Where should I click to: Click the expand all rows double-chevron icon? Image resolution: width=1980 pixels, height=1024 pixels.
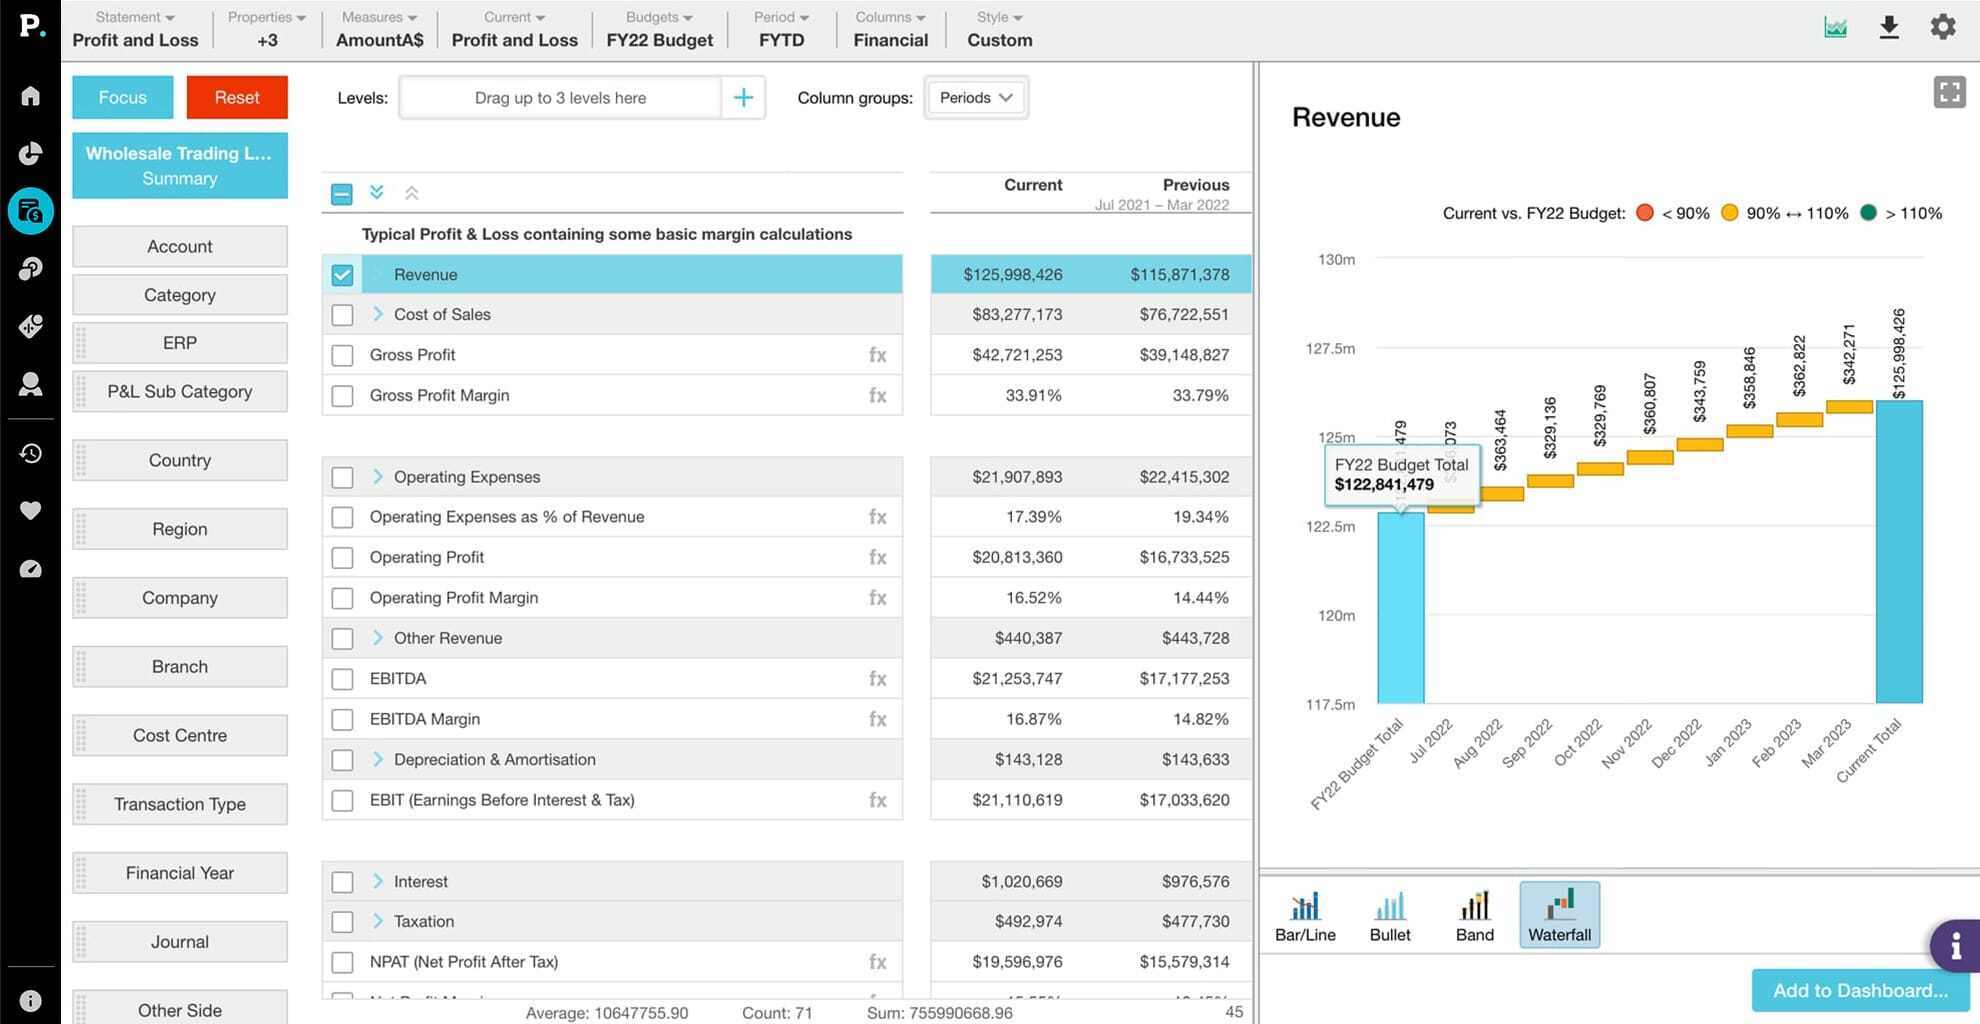pos(376,192)
